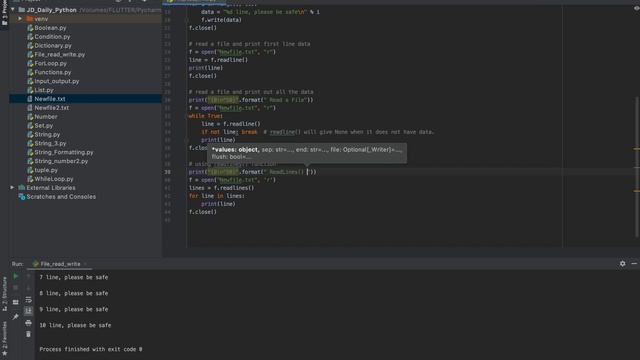Open List.py in project tree
The width and height of the screenshot is (640, 360).
(x=44, y=90)
